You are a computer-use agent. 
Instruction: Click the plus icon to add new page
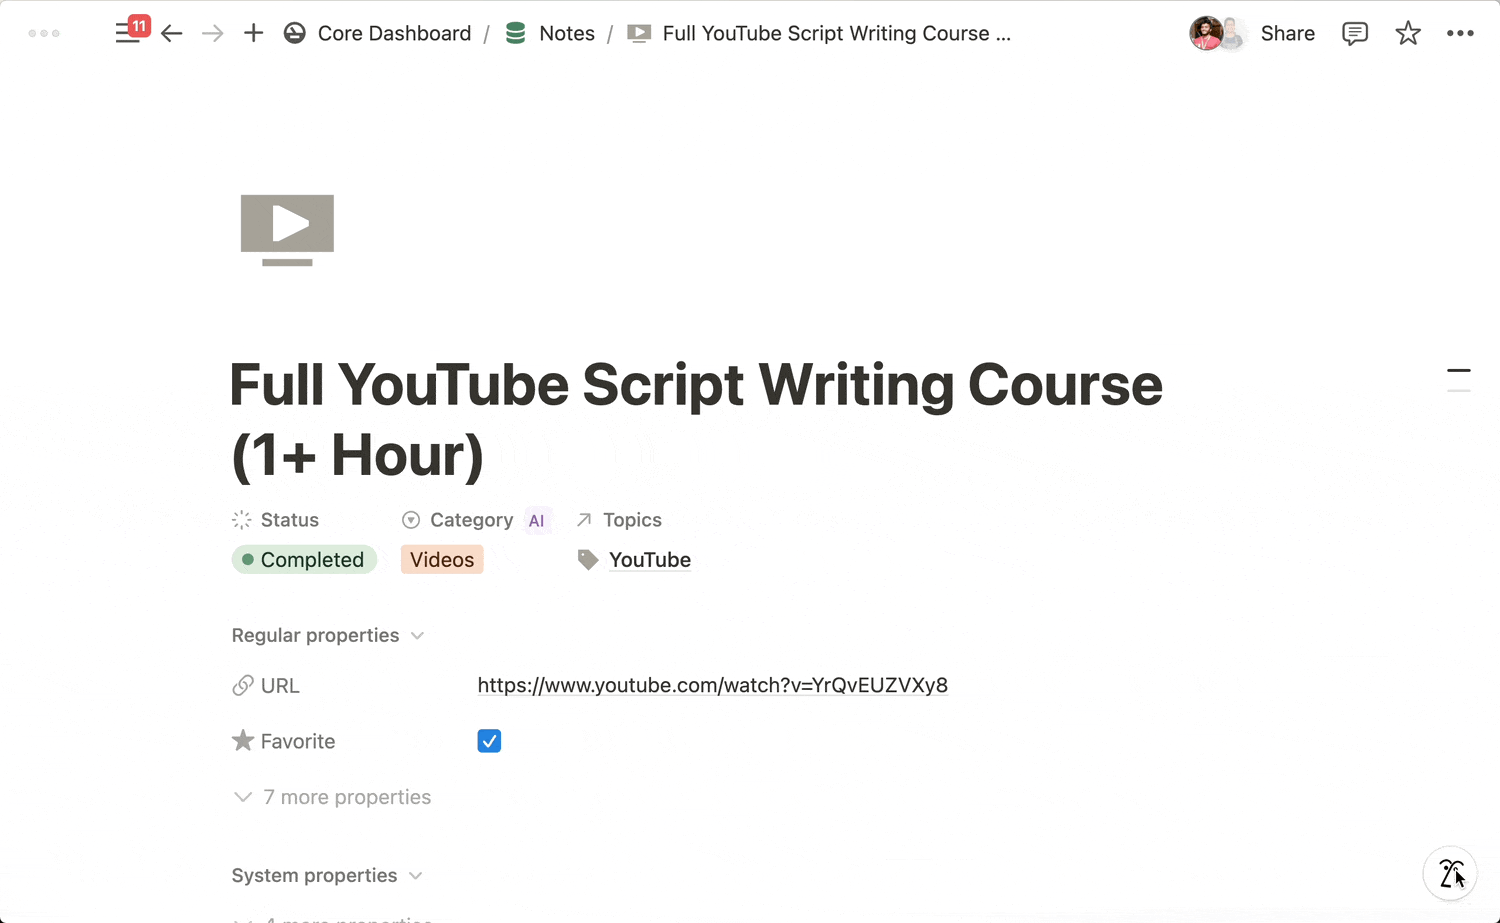(x=254, y=33)
